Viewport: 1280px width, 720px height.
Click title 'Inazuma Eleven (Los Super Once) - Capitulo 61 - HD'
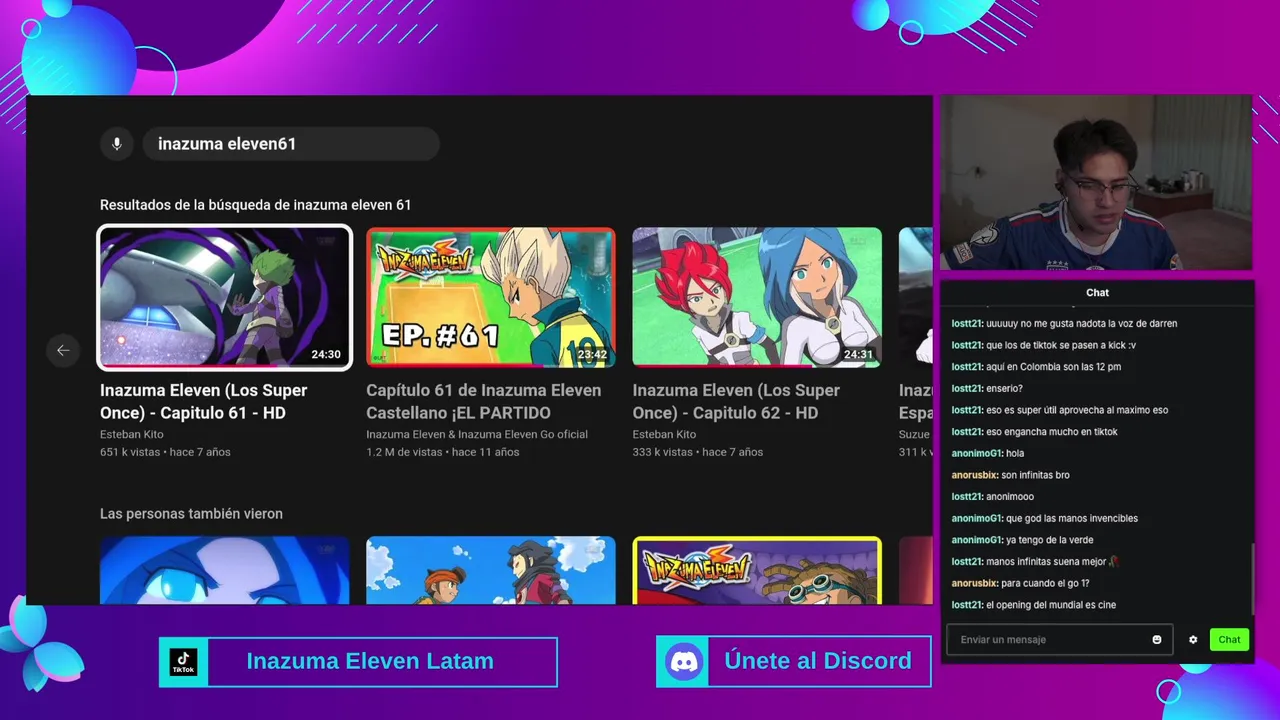point(204,401)
